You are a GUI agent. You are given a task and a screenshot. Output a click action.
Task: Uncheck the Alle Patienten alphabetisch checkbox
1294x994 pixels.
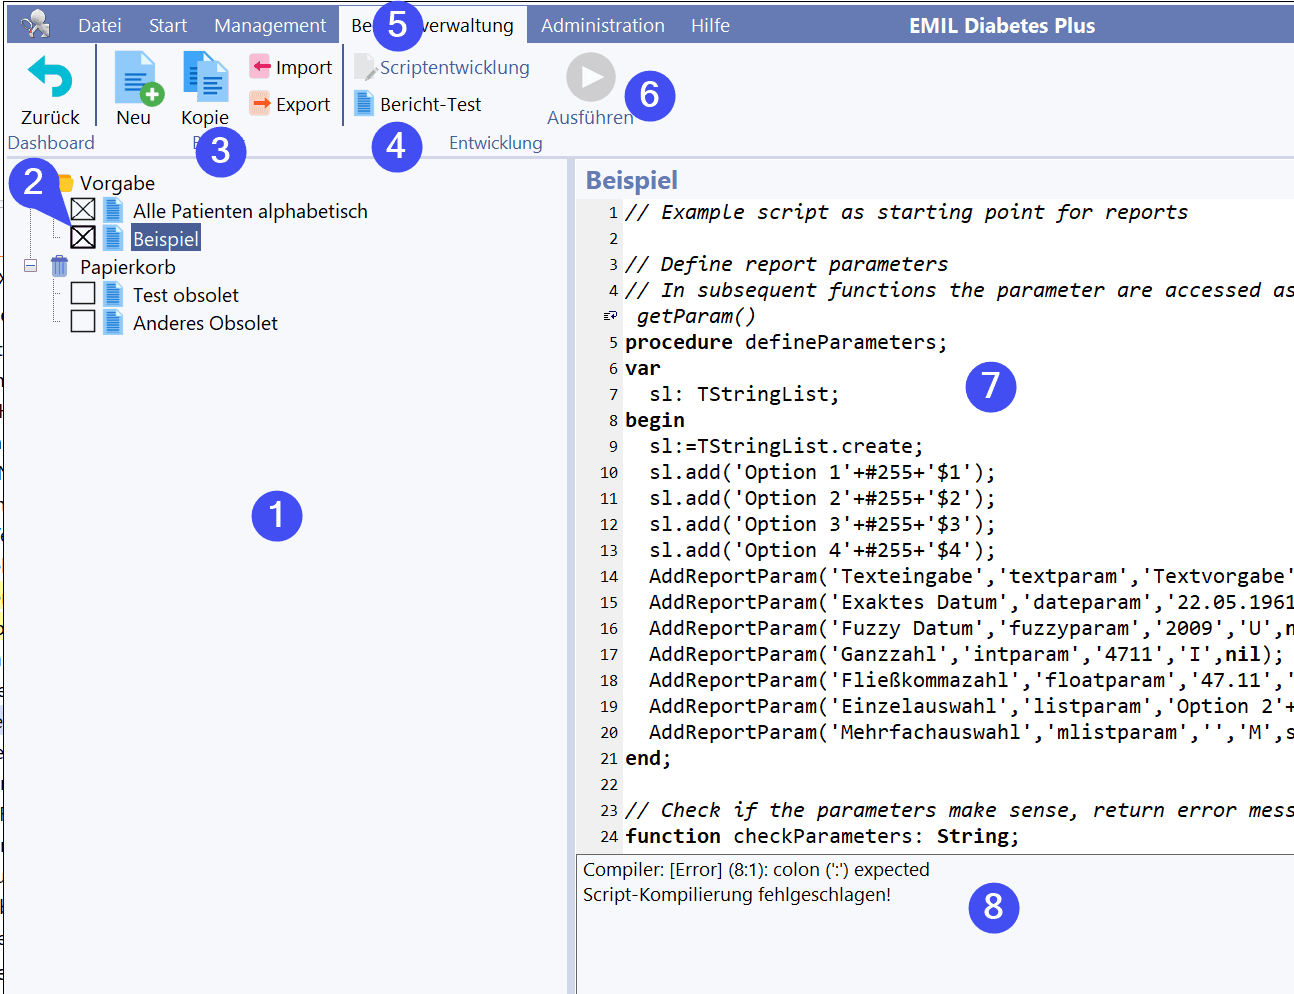pyautogui.click(x=83, y=210)
